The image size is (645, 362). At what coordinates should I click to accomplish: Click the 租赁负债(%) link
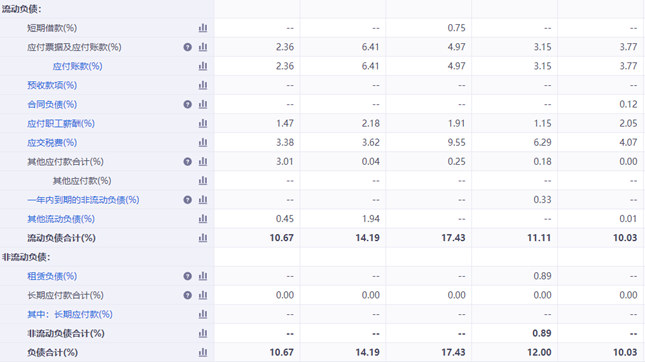tap(52, 276)
